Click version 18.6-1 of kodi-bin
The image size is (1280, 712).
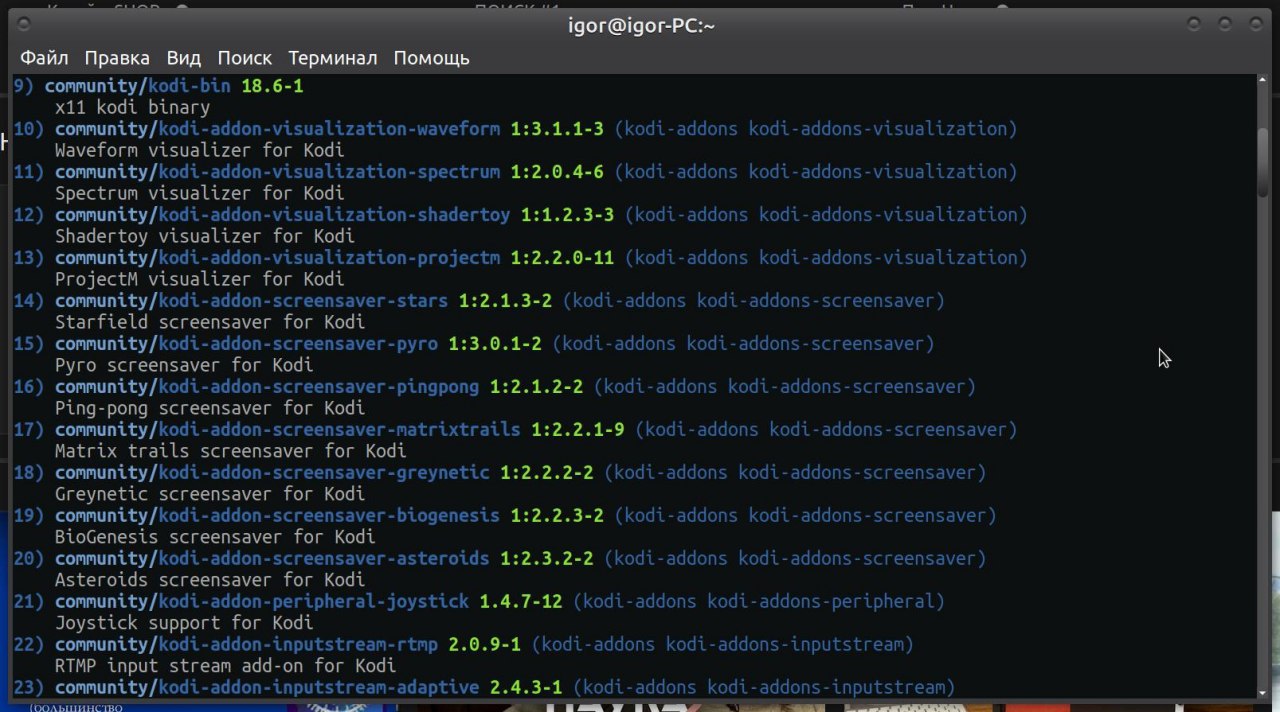click(272, 86)
